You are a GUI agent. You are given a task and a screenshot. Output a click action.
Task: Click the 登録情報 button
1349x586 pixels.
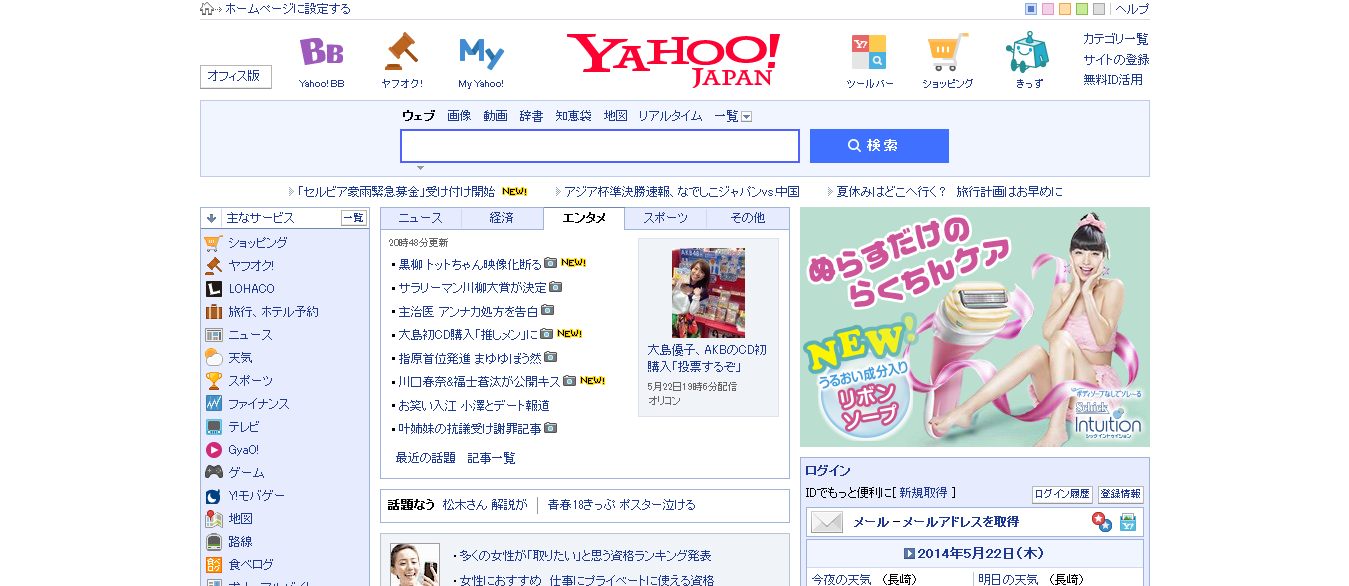coord(1121,494)
